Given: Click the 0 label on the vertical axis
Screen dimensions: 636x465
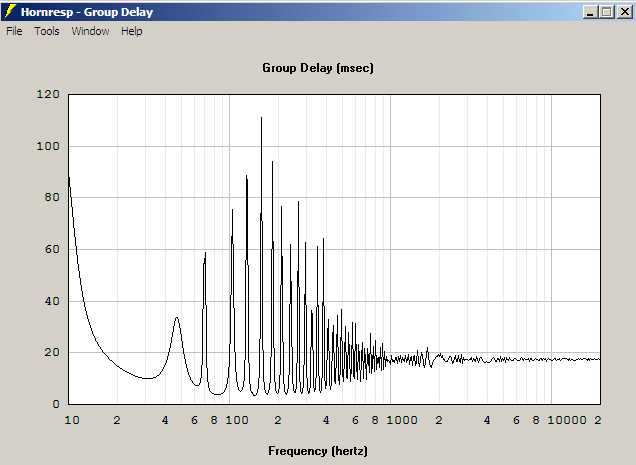Looking at the screenshot, I should pyautogui.click(x=56, y=404).
